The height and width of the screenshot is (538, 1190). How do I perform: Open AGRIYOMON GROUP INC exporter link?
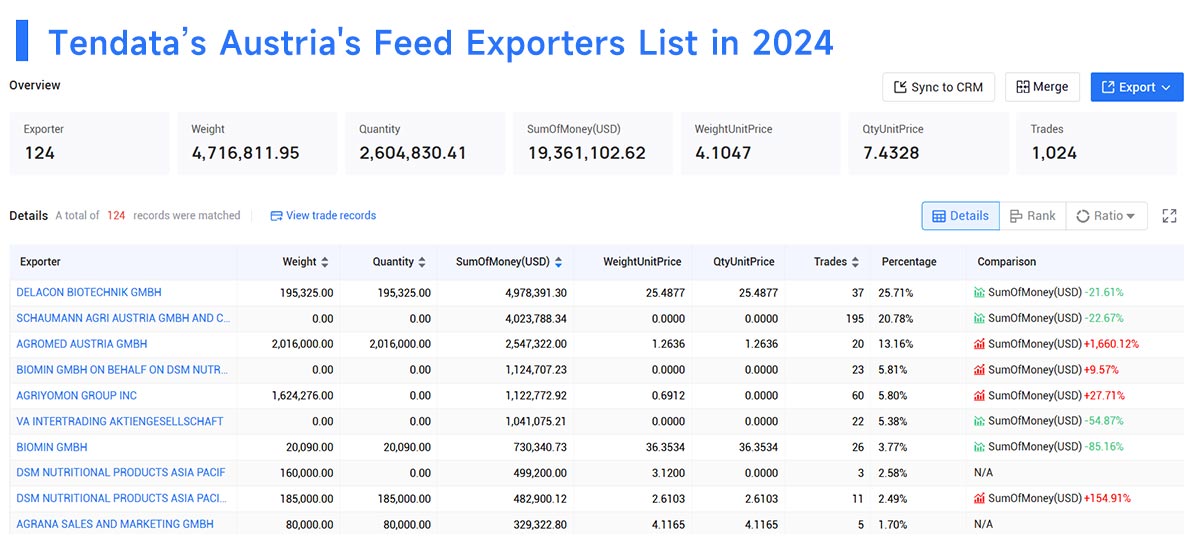77,395
